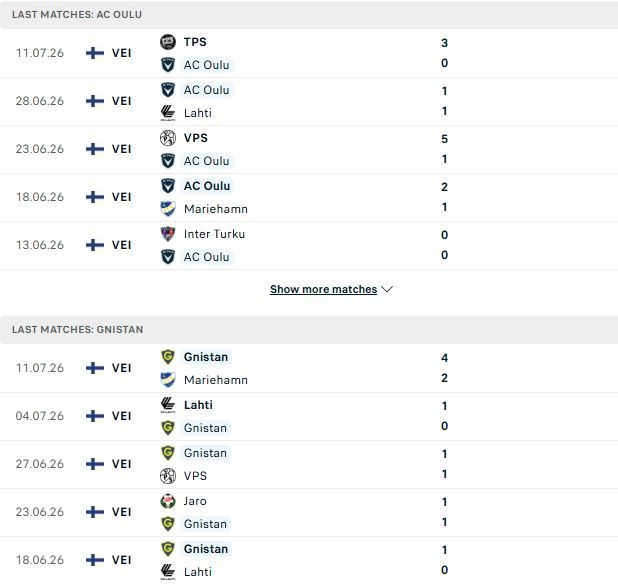Click the Jaro team crest icon

point(168,501)
